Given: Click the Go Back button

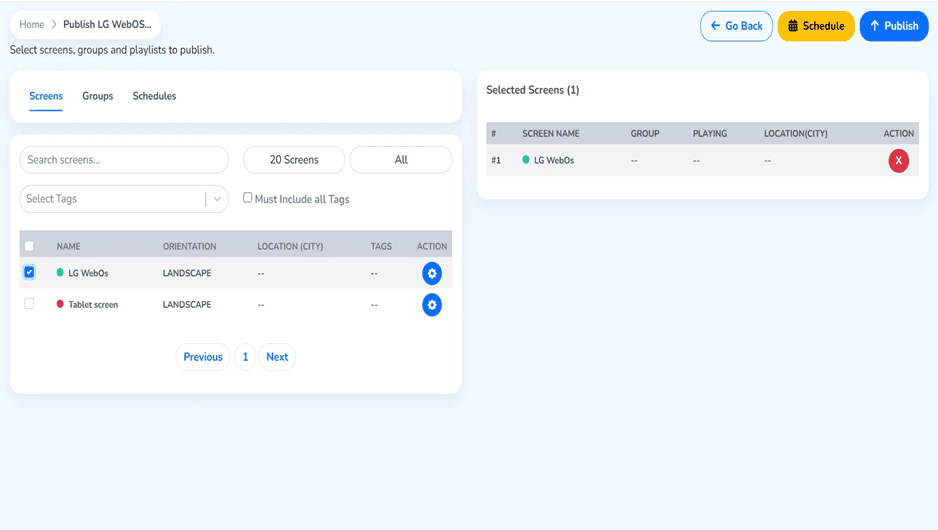Looking at the screenshot, I should coord(736,26).
